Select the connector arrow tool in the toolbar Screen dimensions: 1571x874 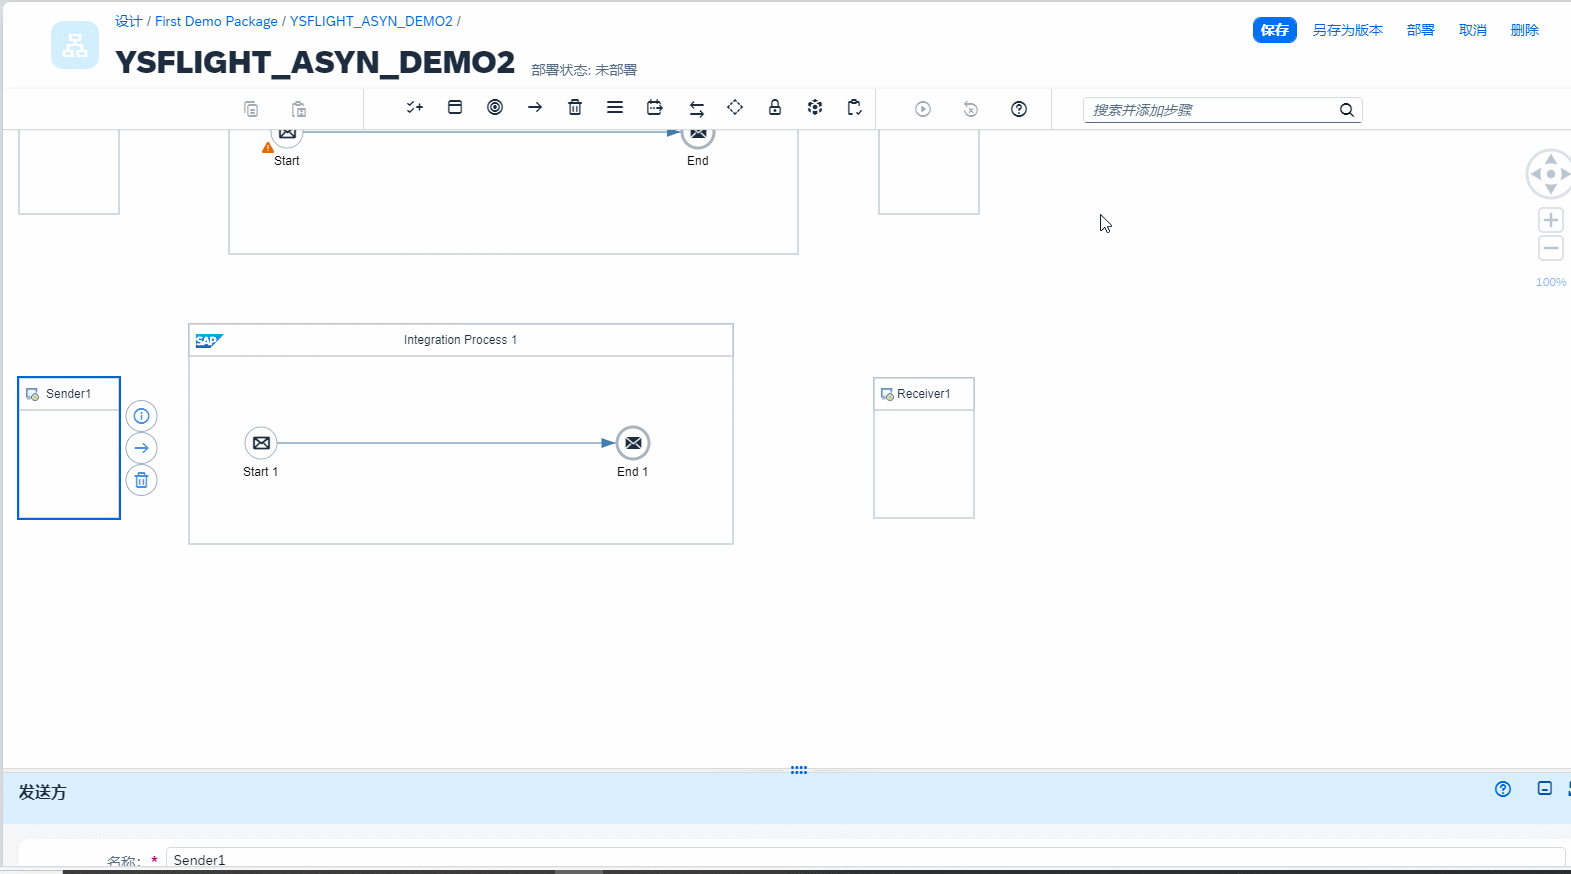[535, 108]
